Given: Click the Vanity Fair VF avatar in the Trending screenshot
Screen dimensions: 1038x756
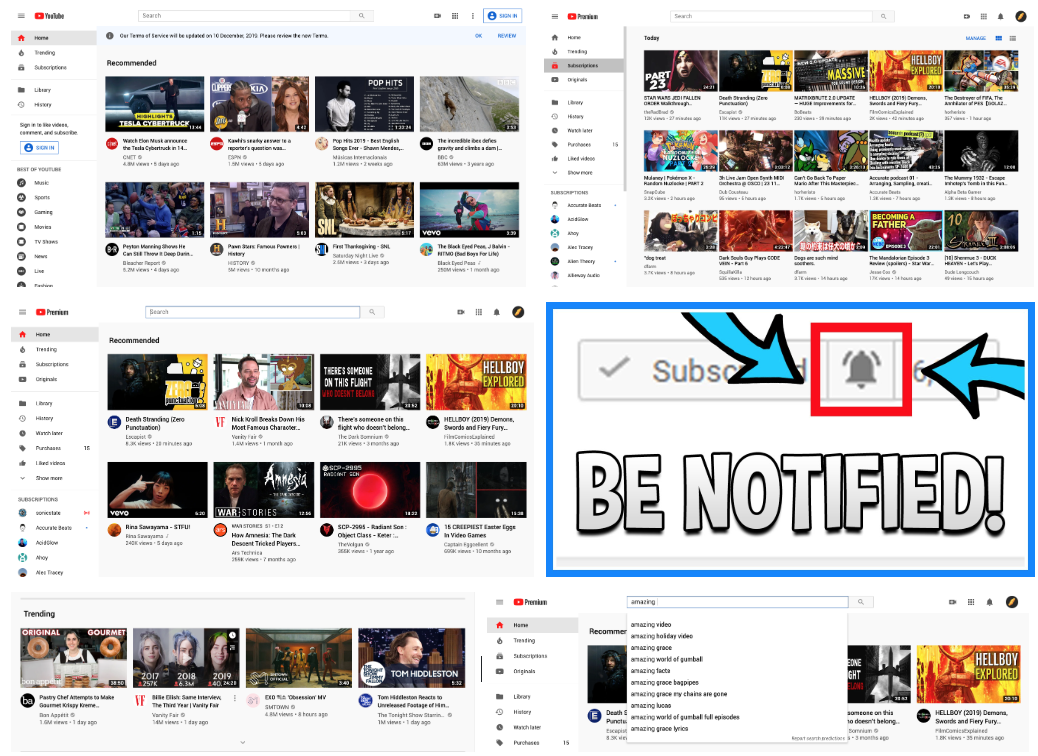Looking at the screenshot, I should click(140, 700).
